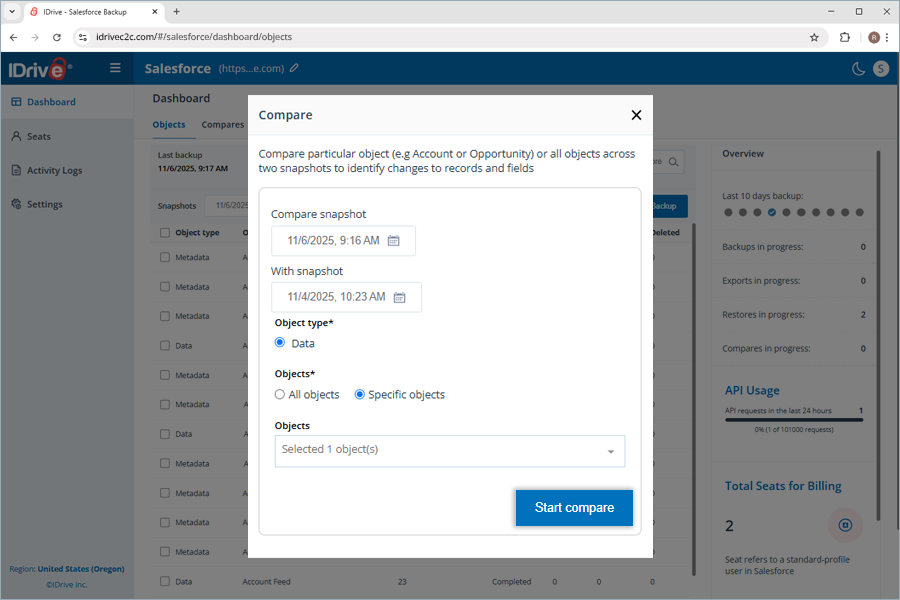The width and height of the screenshot is (900, 600).
Task: Click the Dashboard grid icon in sidebar
Action: (16, 102)
